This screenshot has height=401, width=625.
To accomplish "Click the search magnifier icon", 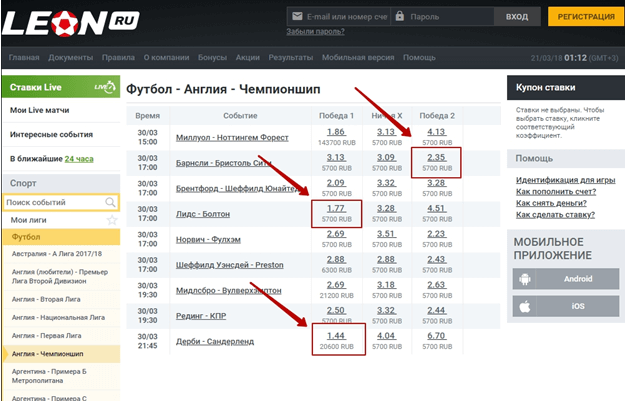I will [x=110, y=202].
